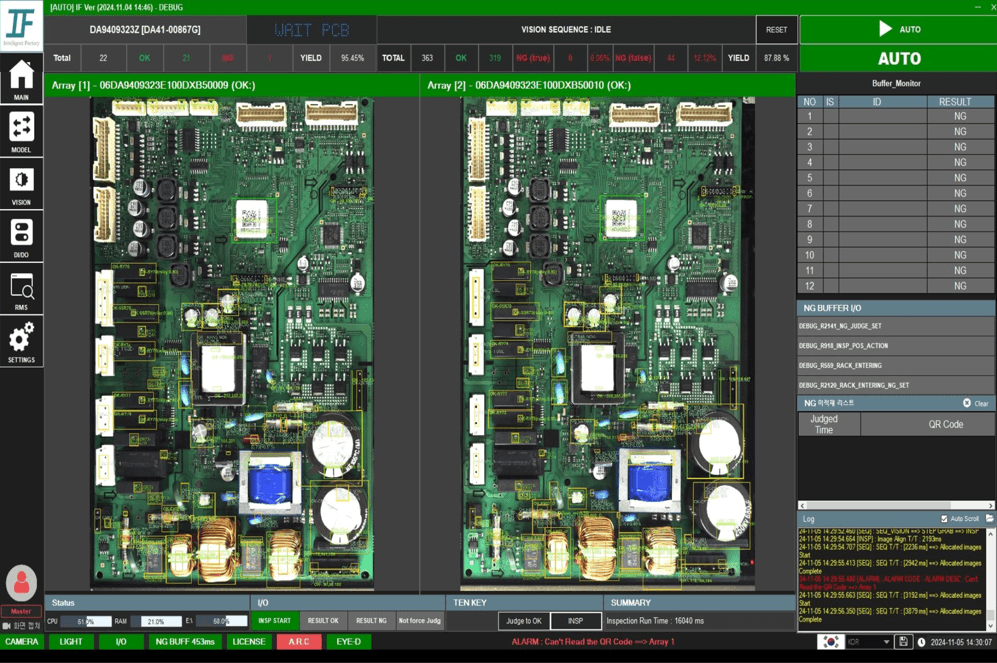Click the Korean flag language icon
This screenshot has height=663, width=997.
point(830,642)
